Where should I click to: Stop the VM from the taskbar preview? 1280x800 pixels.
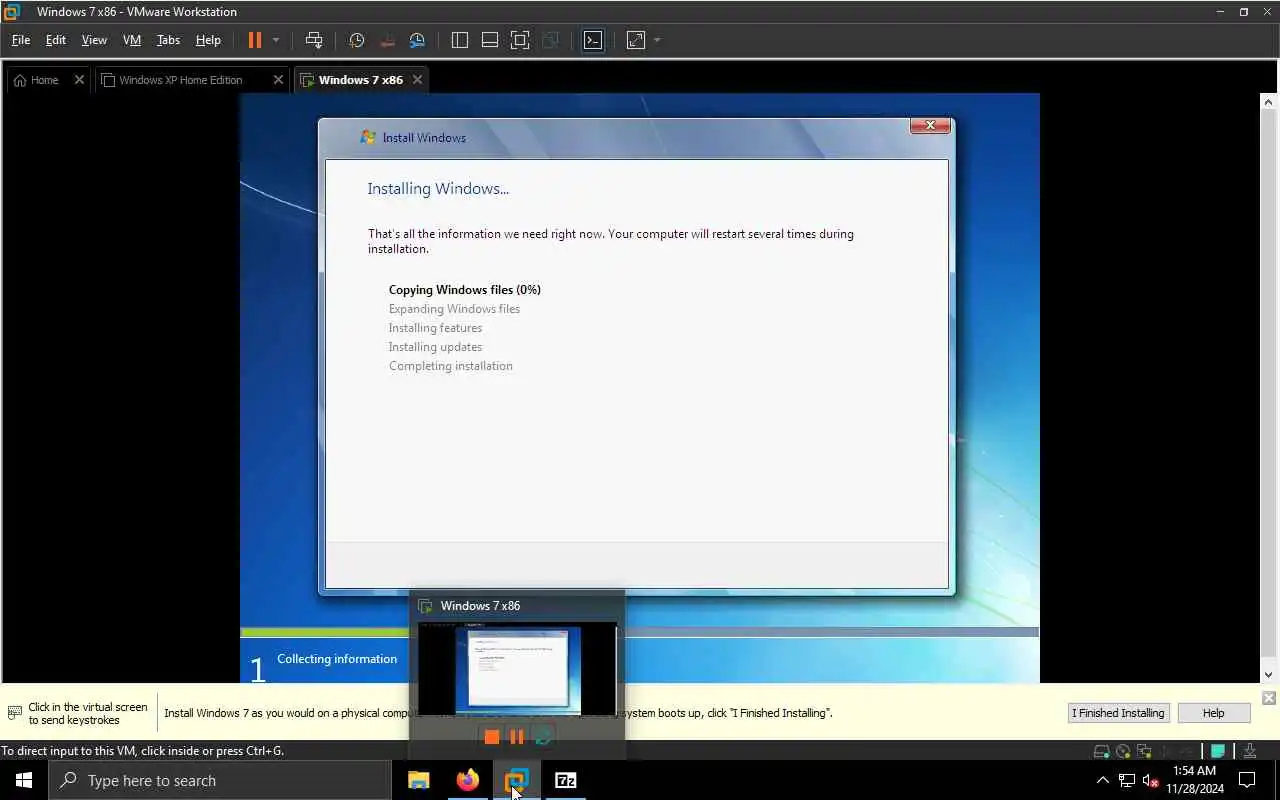[x=491, y=737]
